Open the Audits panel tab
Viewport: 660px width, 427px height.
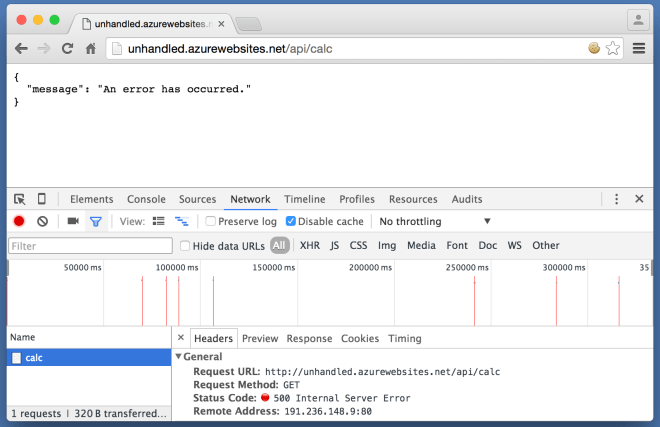pos(467,199)
